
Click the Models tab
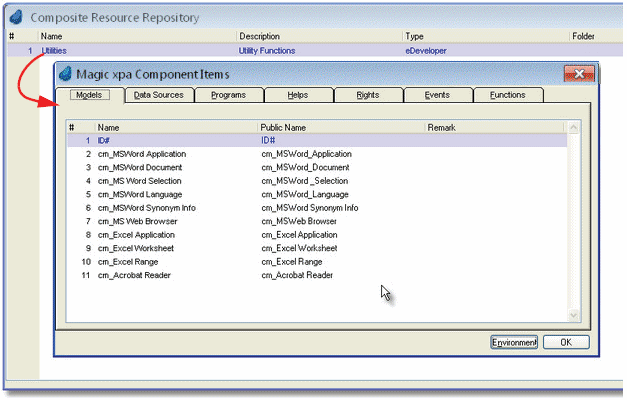tap(88, 95)
